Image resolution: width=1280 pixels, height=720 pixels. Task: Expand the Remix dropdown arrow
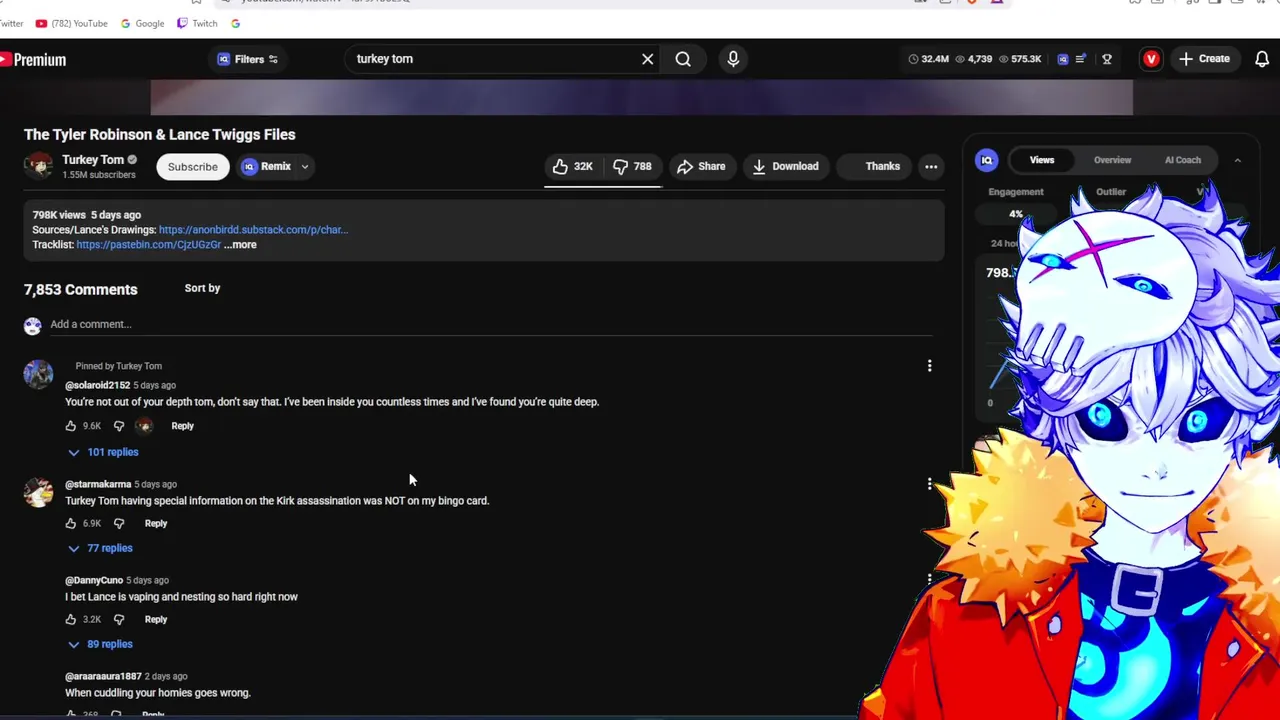(305, 167)
